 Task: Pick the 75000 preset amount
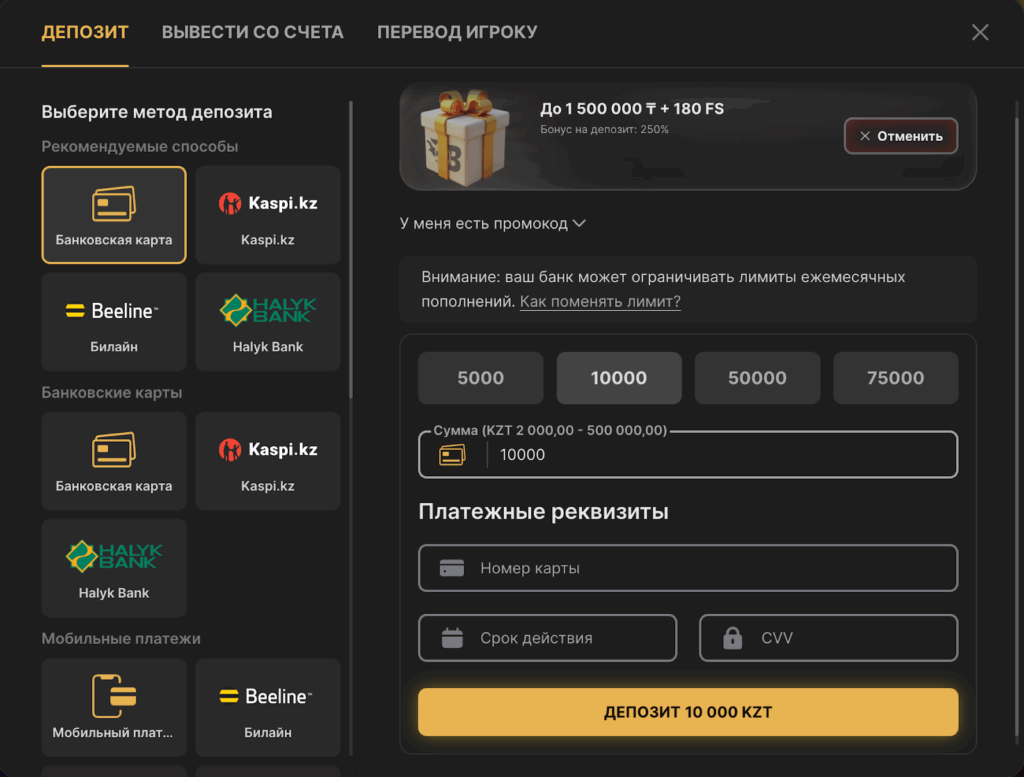click(895, 378)
